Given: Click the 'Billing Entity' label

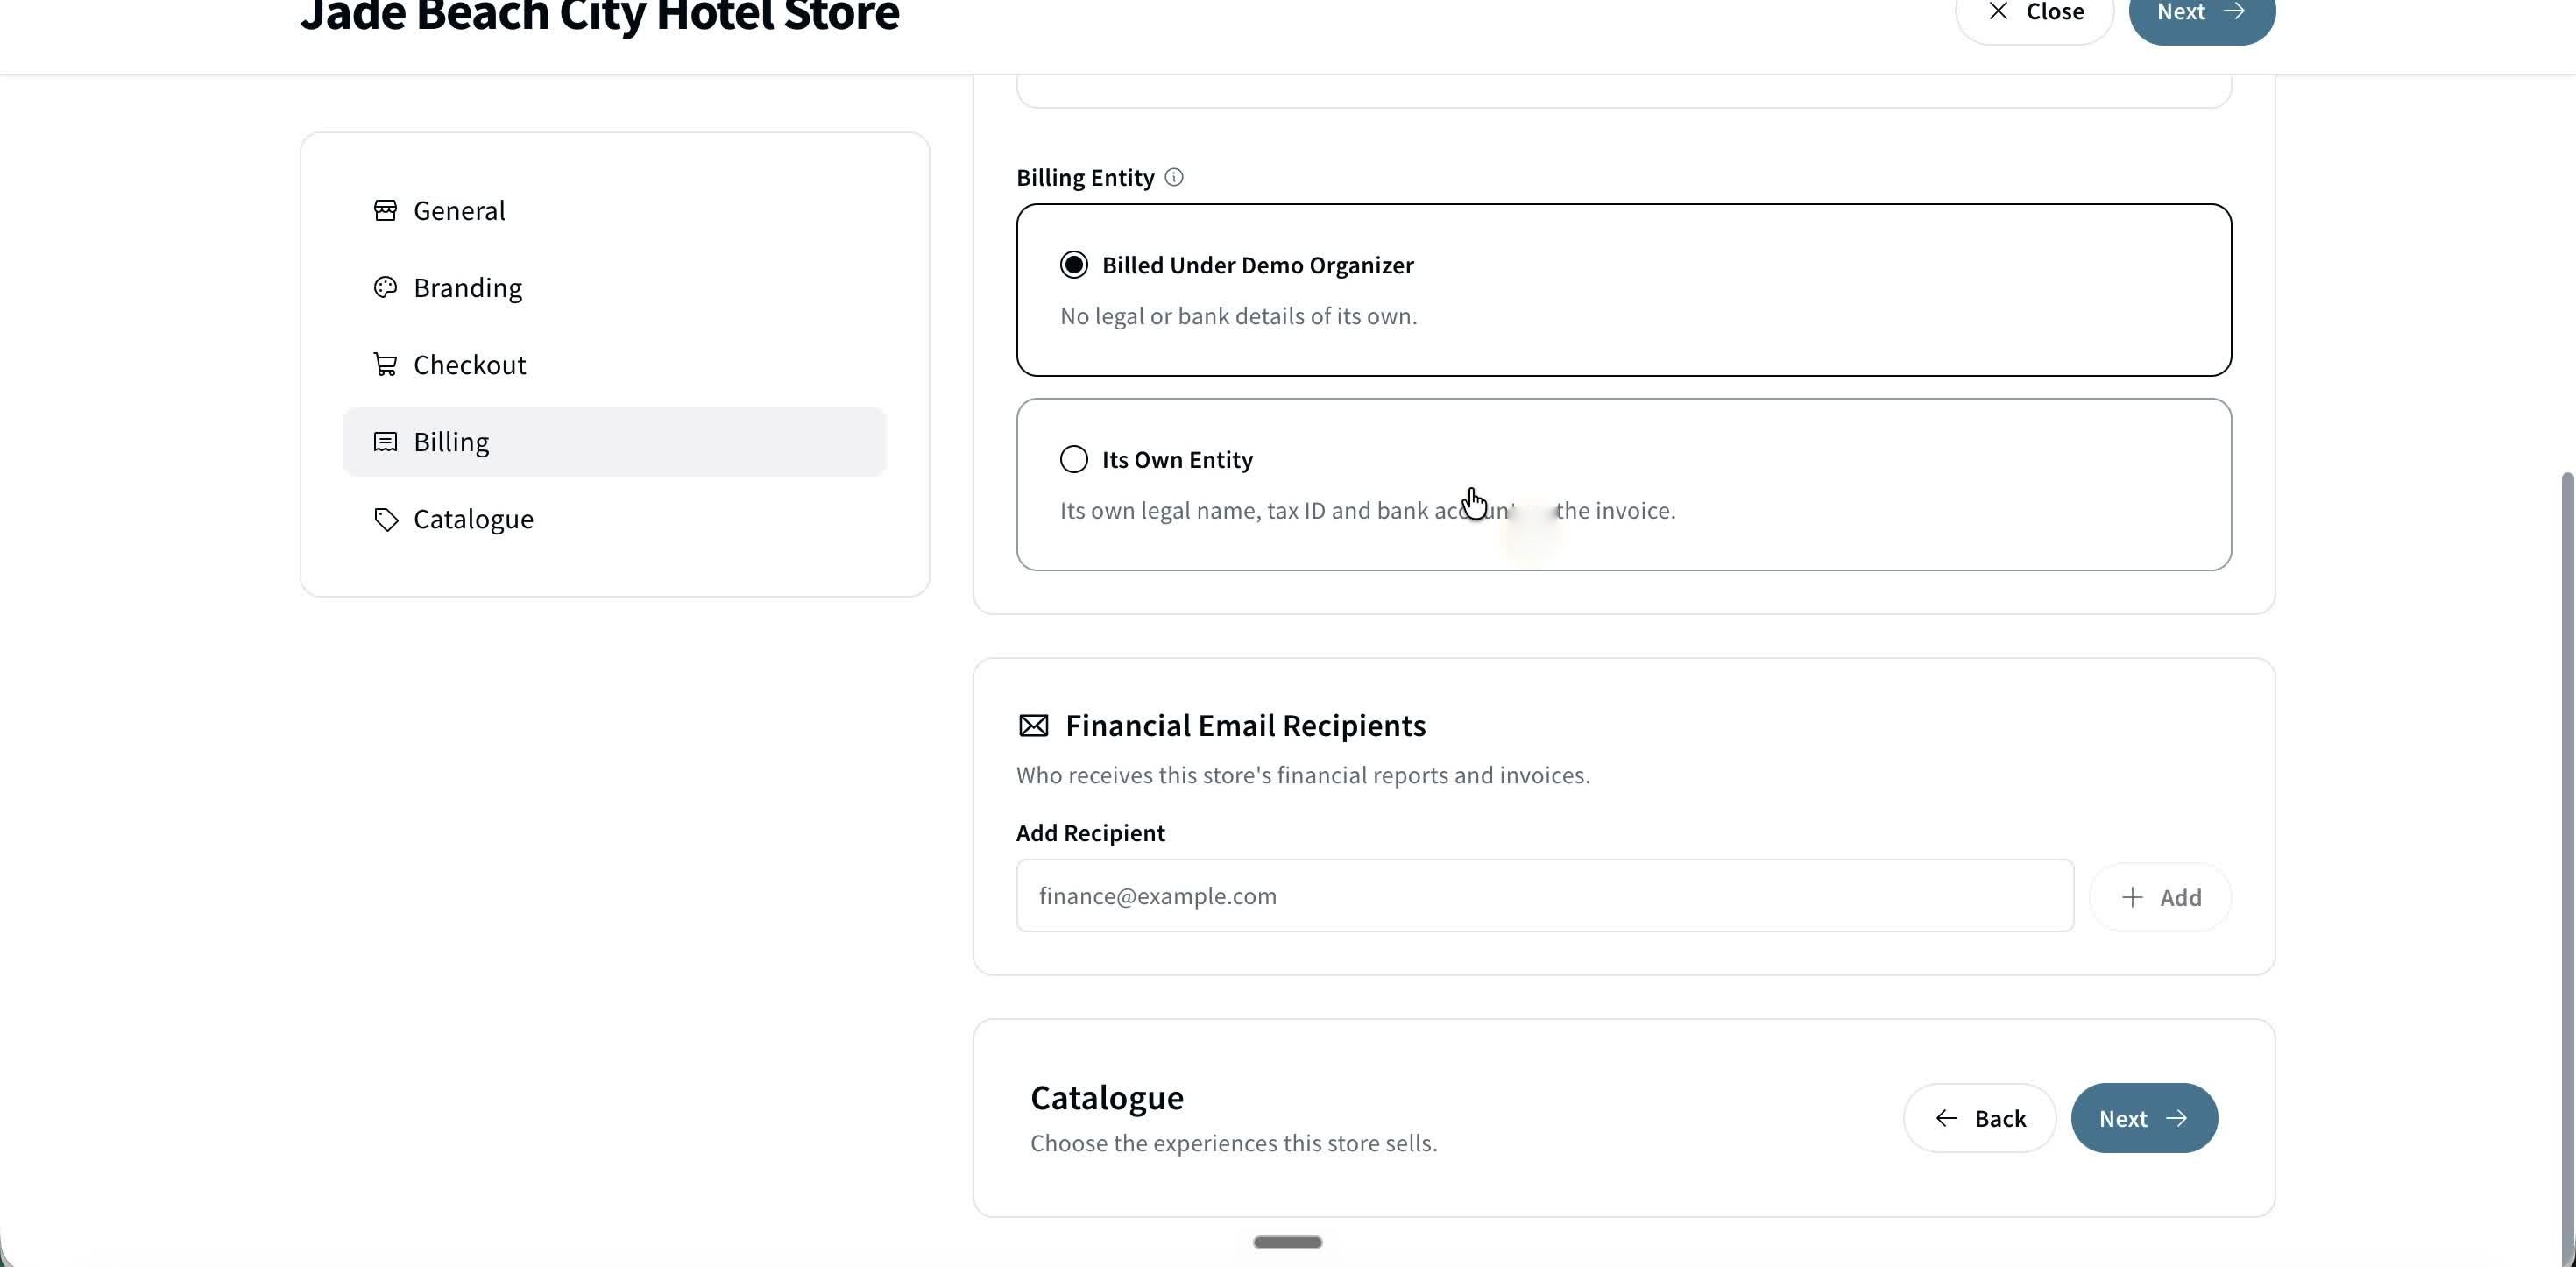Looking at the screenshot, I should coord(1085,177).
